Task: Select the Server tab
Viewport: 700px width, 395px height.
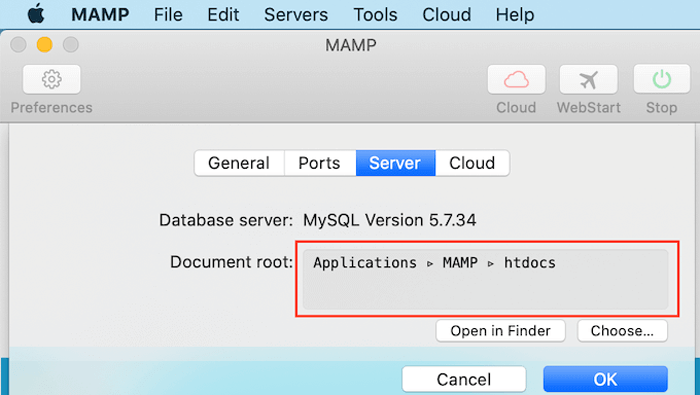Action: [396, 163]
